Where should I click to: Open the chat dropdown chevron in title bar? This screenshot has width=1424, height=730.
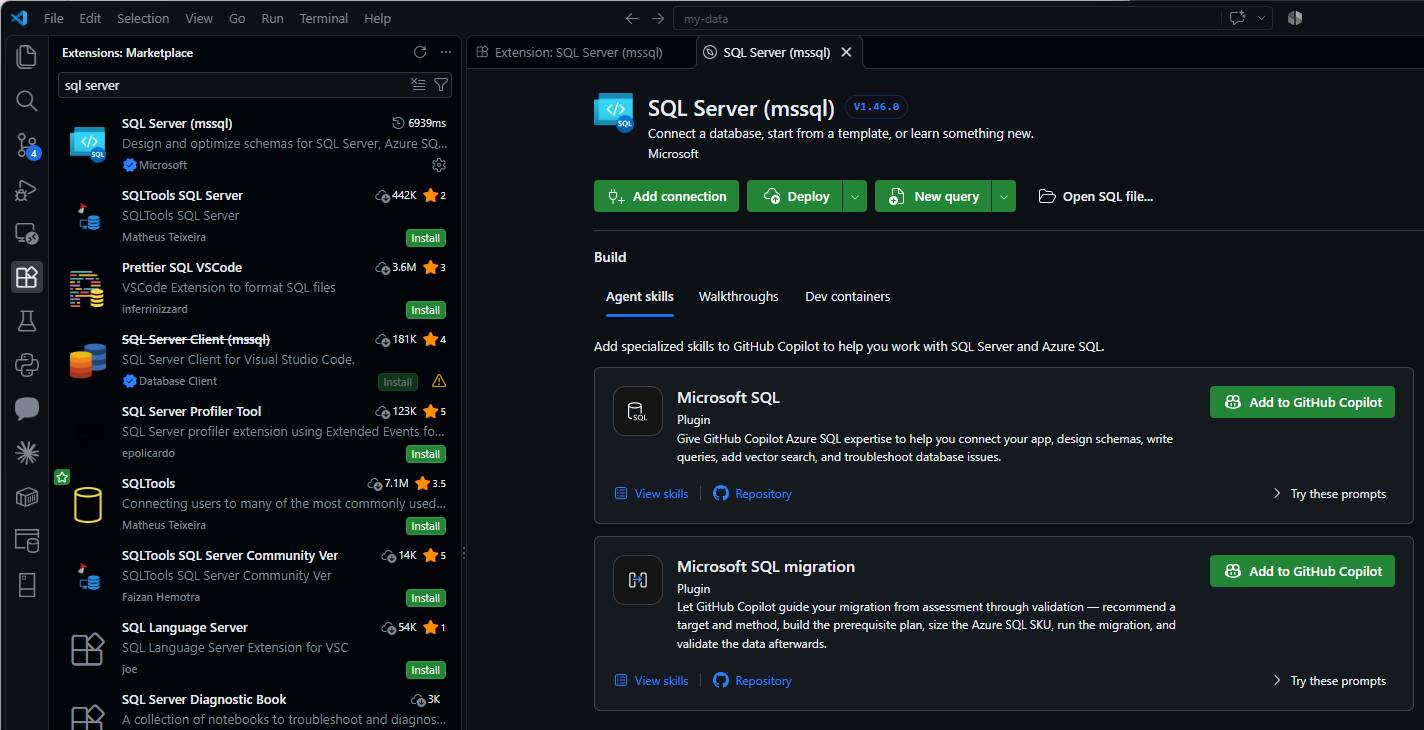(x=1262, y=18)
